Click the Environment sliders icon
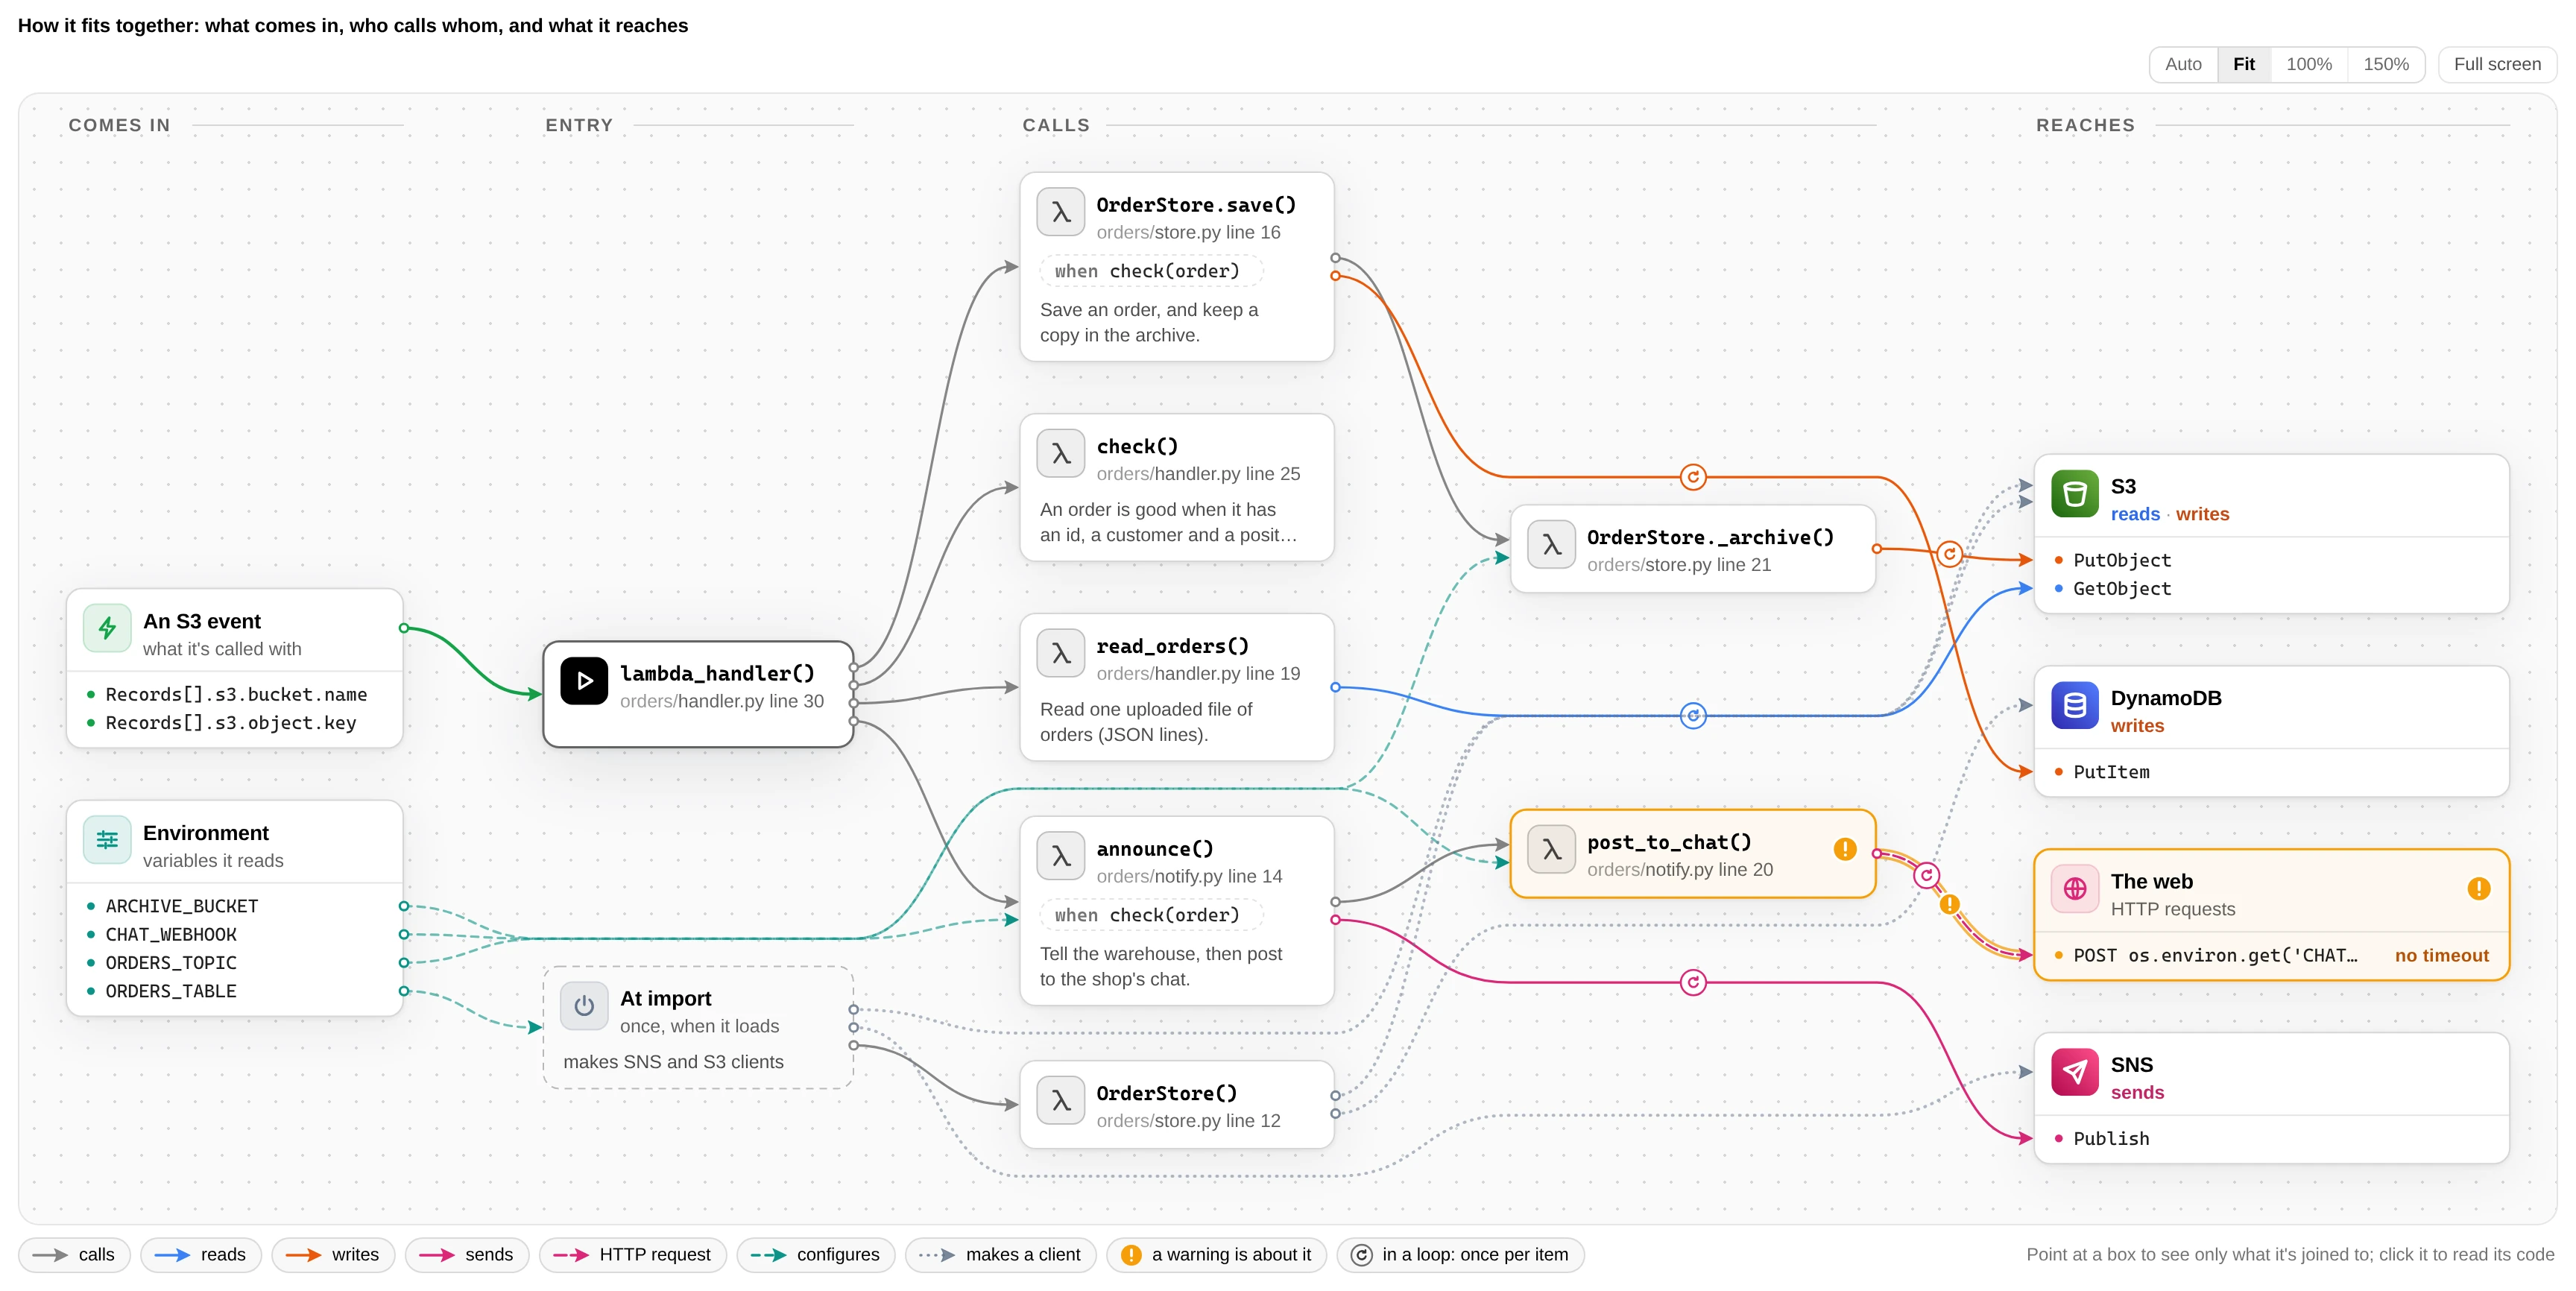This screenshot has width=2576, height=1291. tap(107, 840)
